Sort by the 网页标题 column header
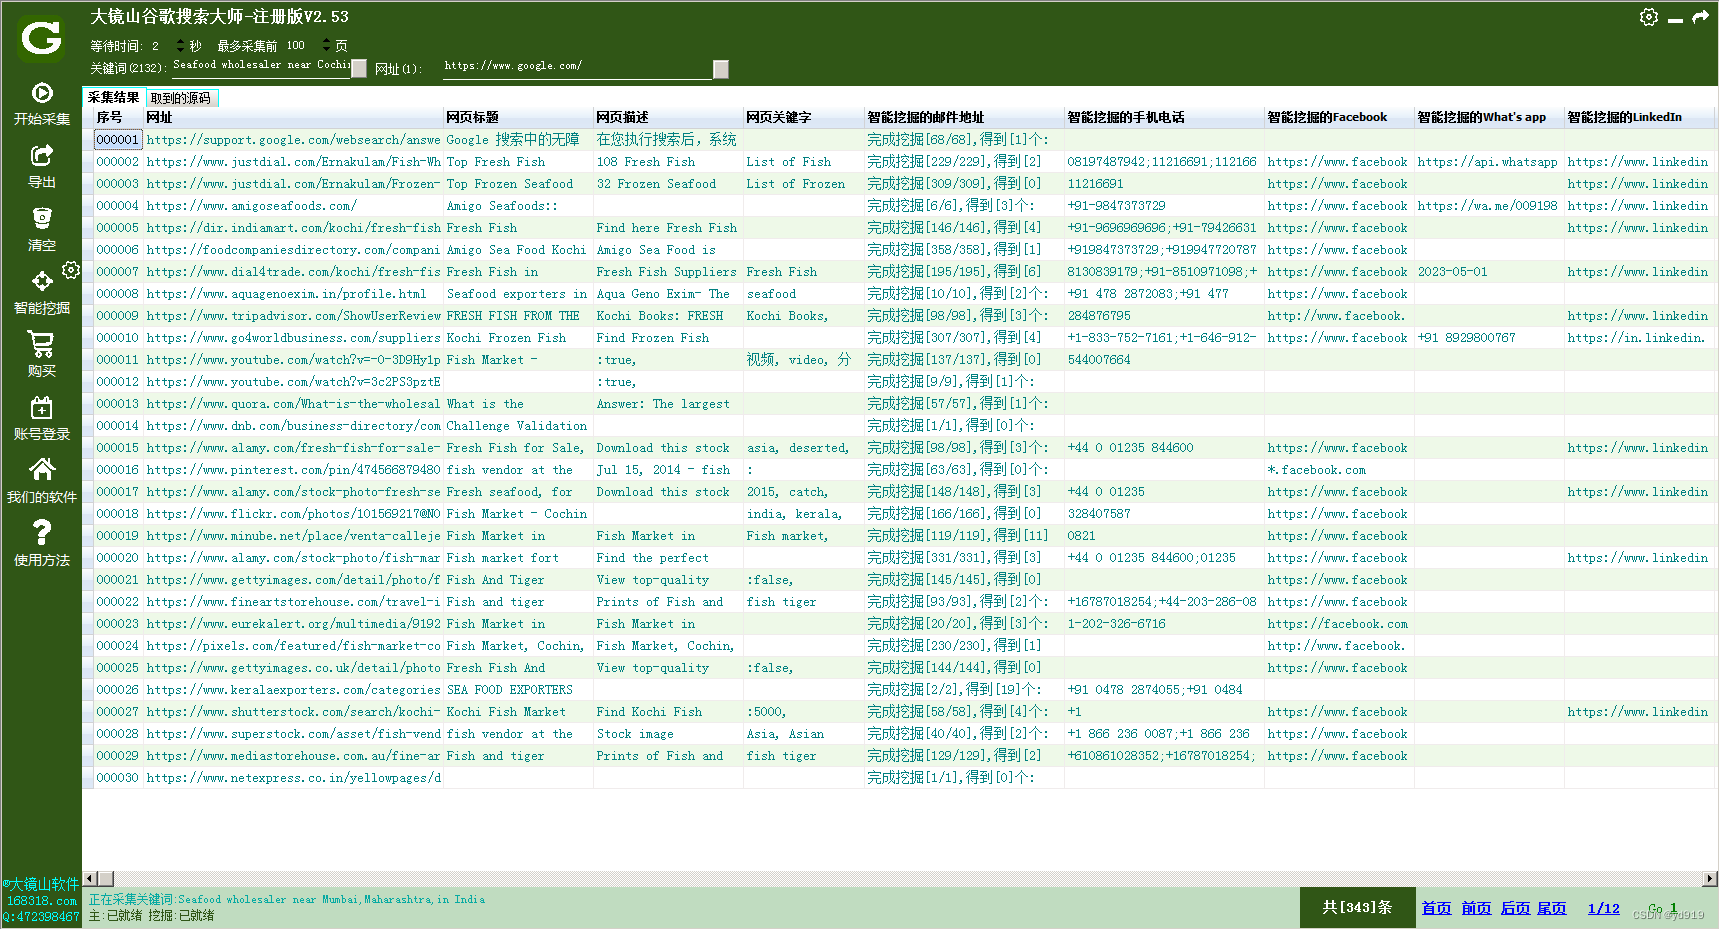 point(518,117)
